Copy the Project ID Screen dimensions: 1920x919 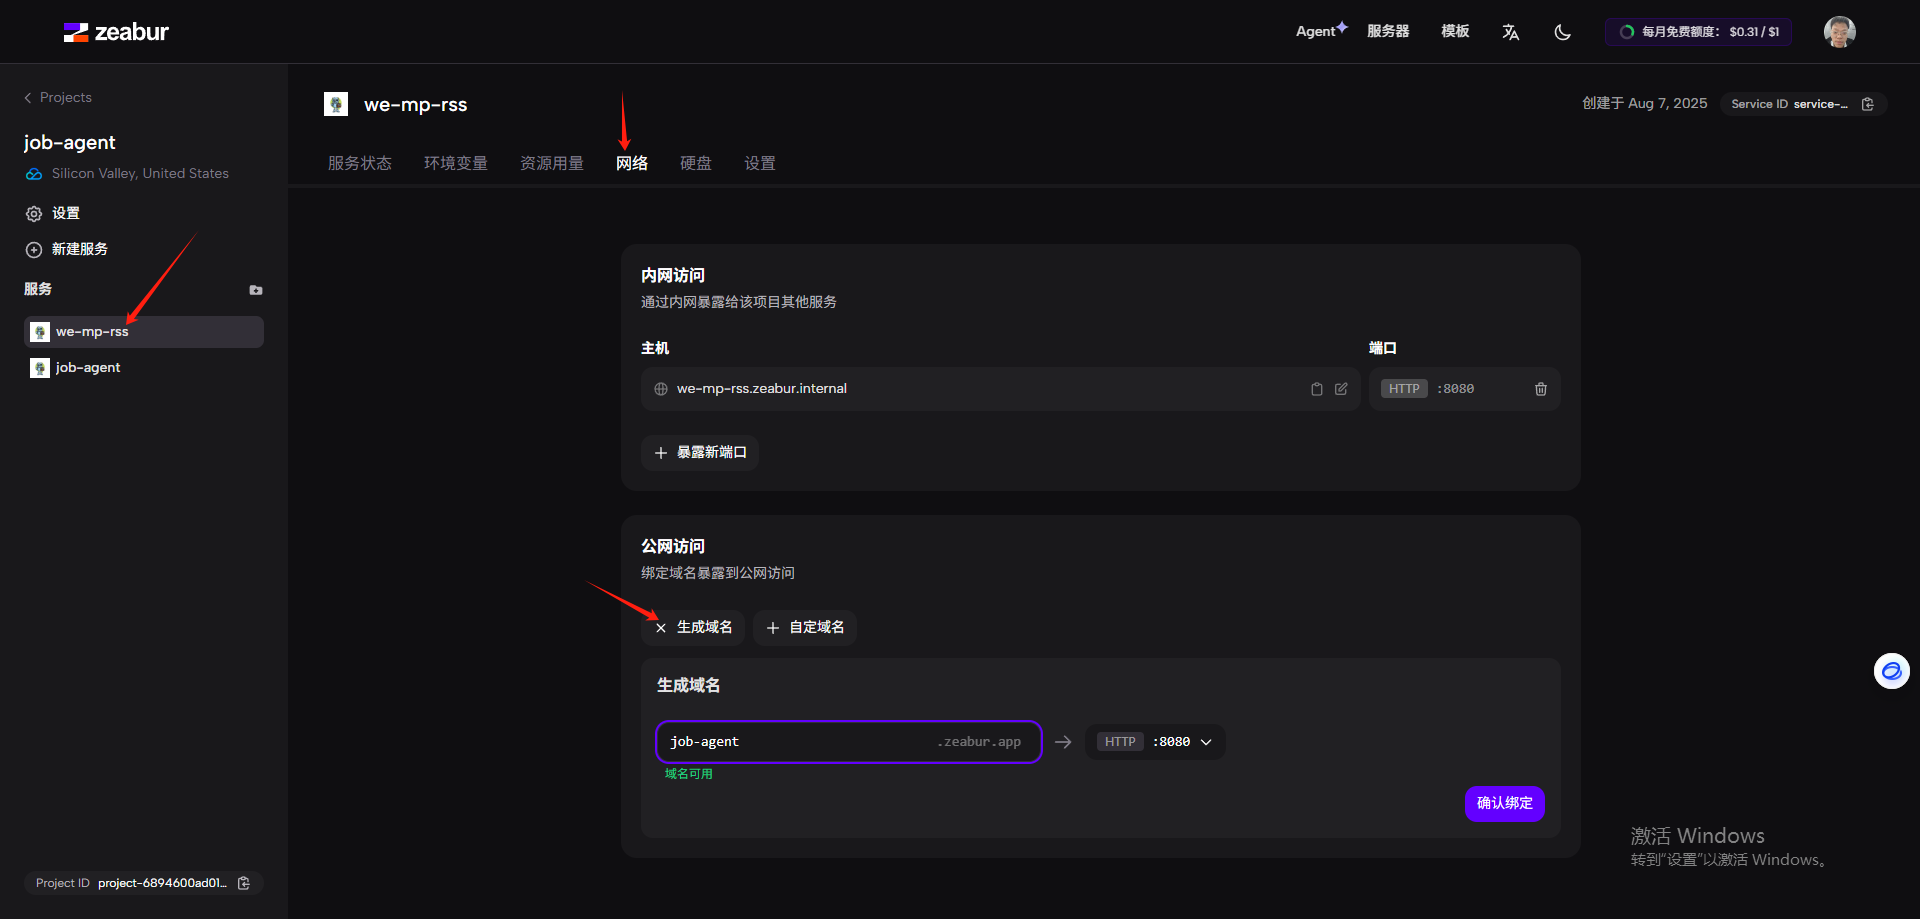point(243,883)
